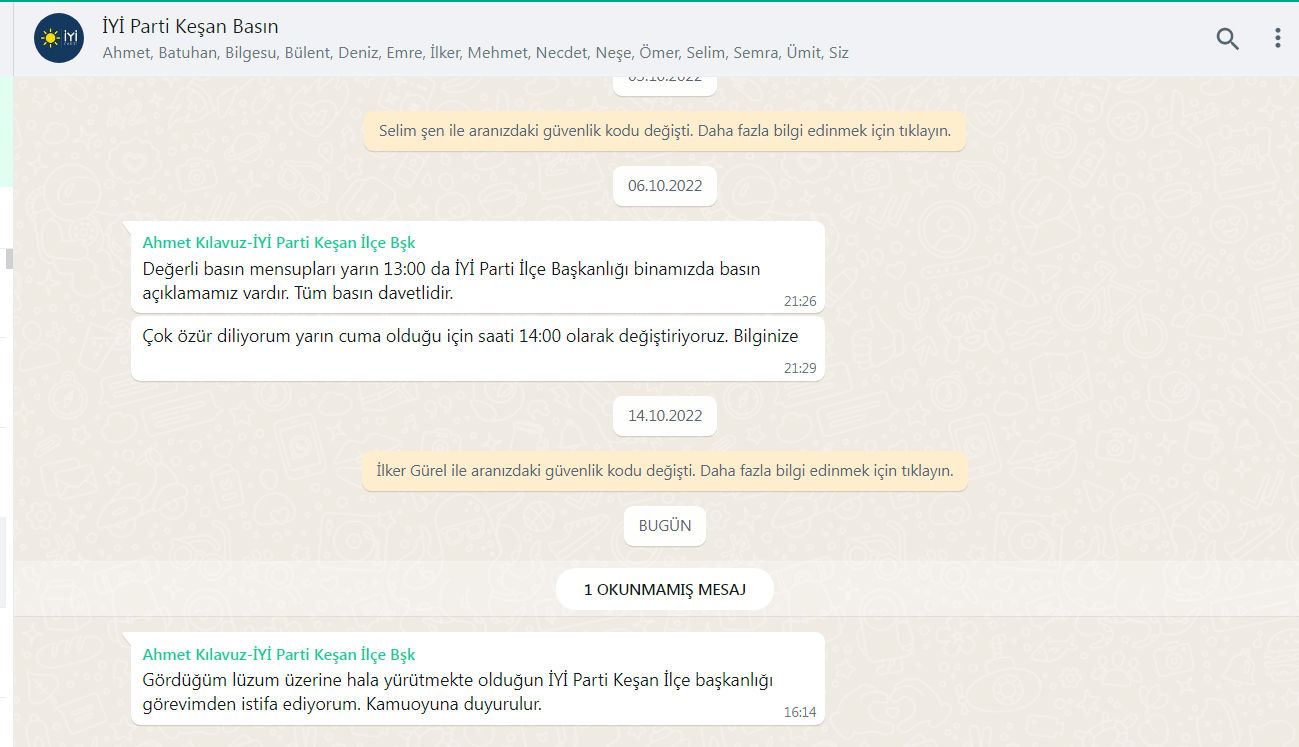This screenshot has height=747, width=1299.
Task: Click the 14.10.2022 date chip
Action: point(664,416)
